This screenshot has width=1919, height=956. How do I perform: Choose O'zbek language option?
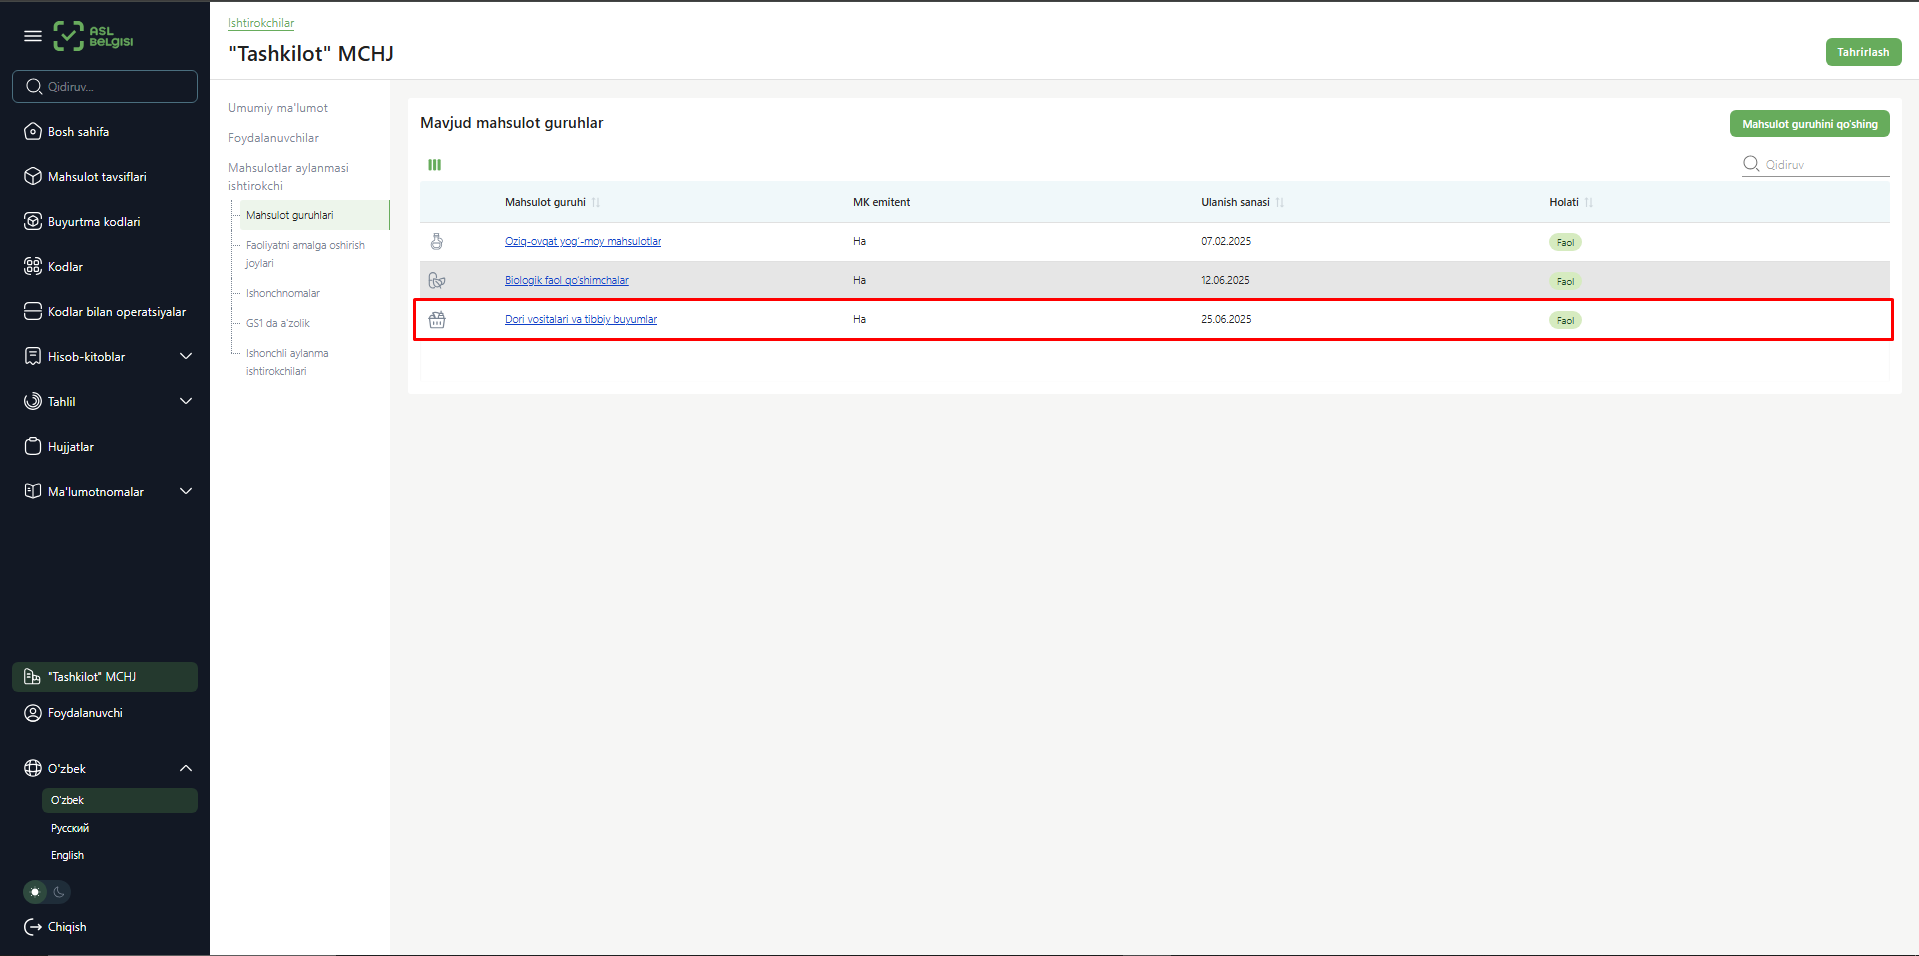pyautogui.click(x=120, y=800)
